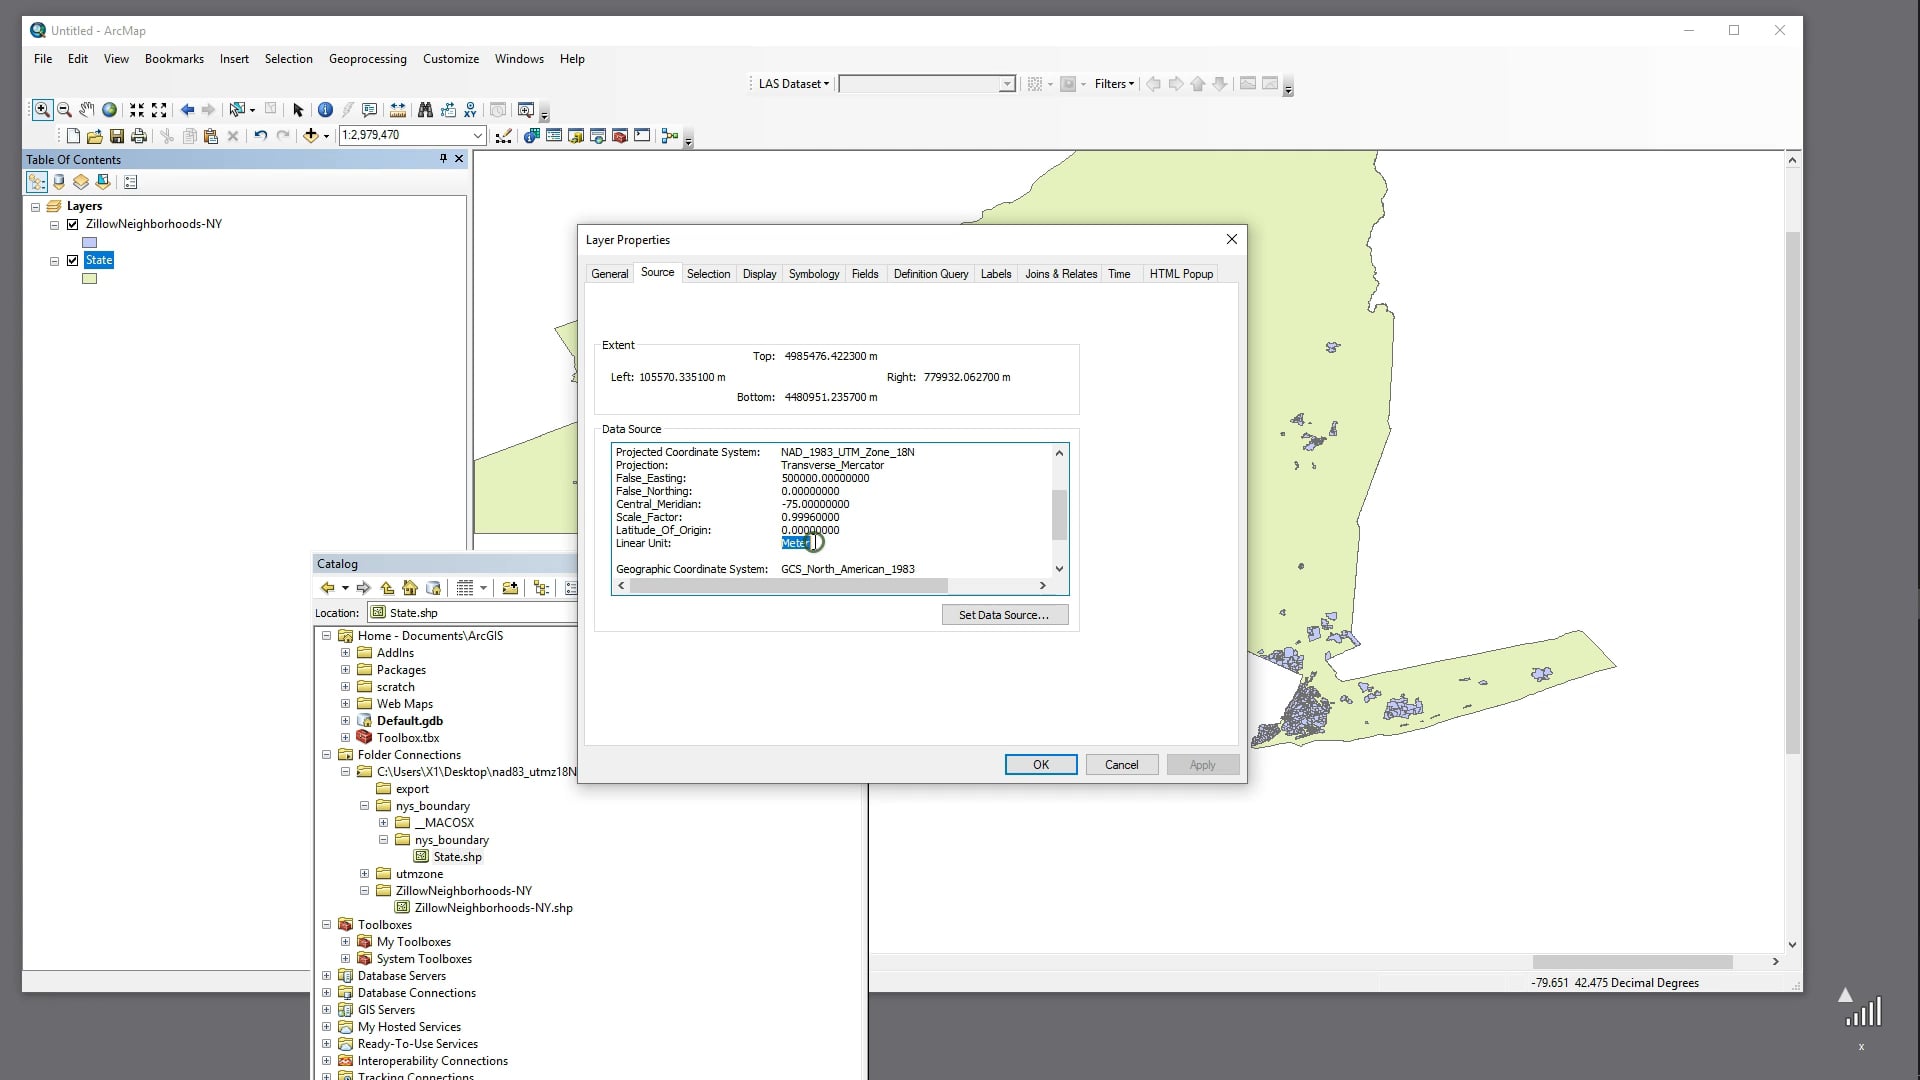1920x1080 pixels.
Task: Click the Save map icon
Action: (117, 136)
